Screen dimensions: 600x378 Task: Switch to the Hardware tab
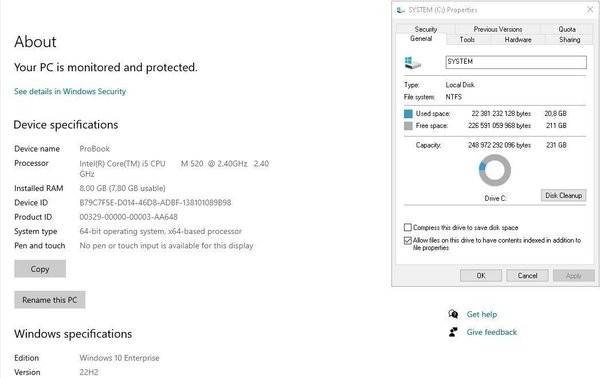[x=518, y=39]
